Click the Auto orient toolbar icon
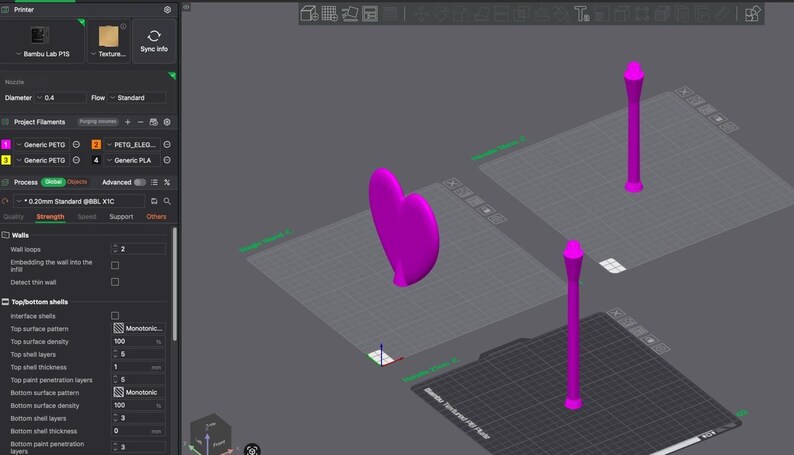 [x=350, y=14]
